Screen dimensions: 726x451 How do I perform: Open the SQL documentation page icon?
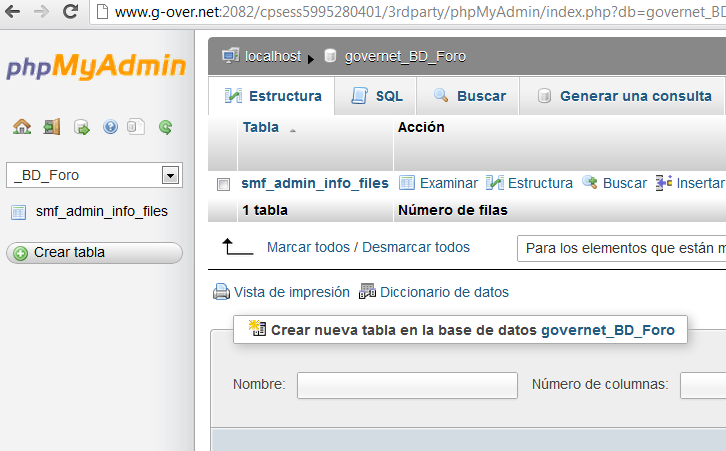coord(136,126)
